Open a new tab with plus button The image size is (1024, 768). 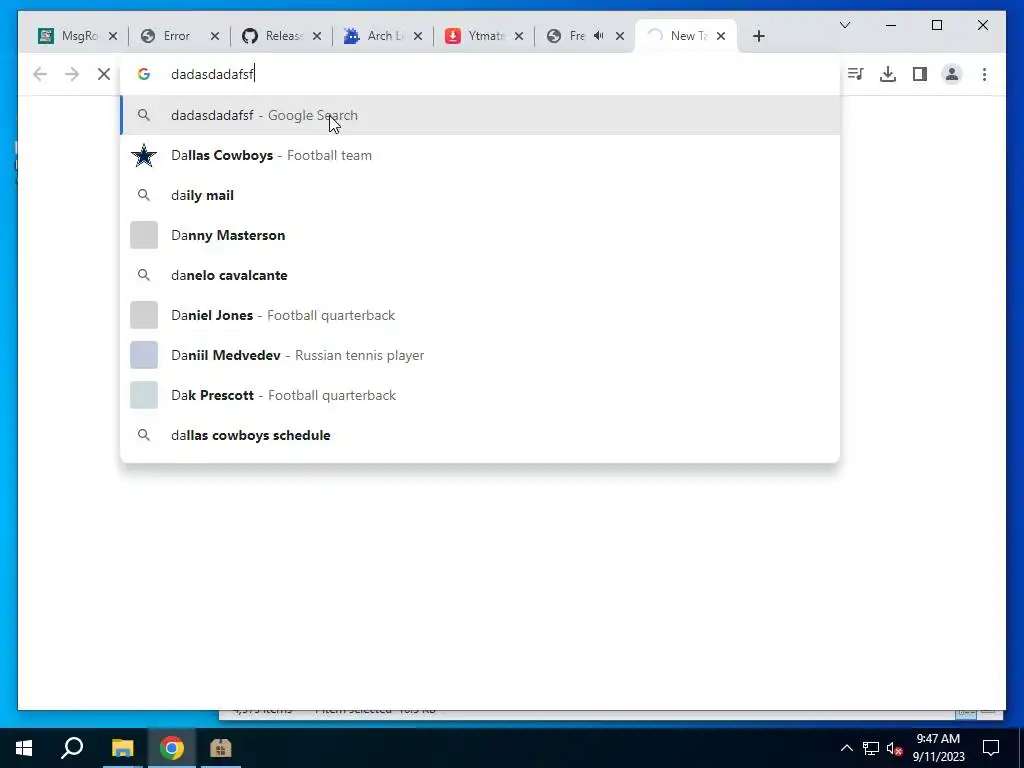pos(758,36)
